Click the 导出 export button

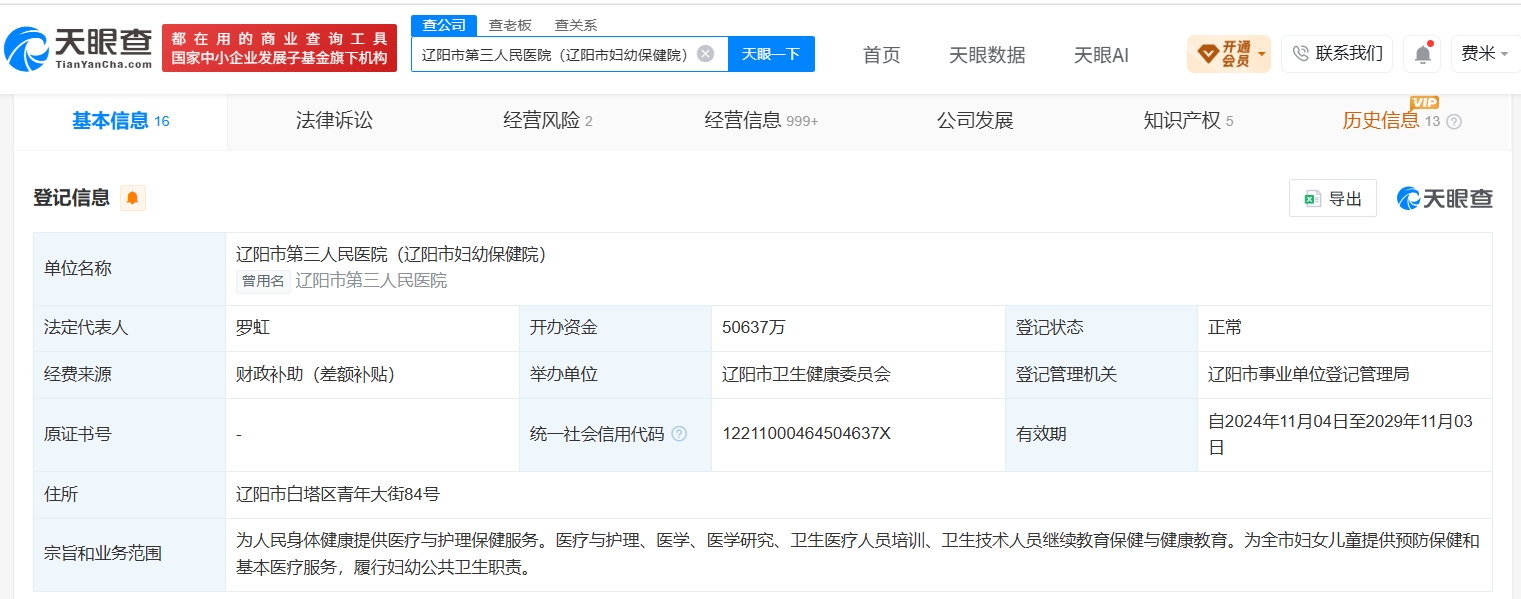(1332, 199)
